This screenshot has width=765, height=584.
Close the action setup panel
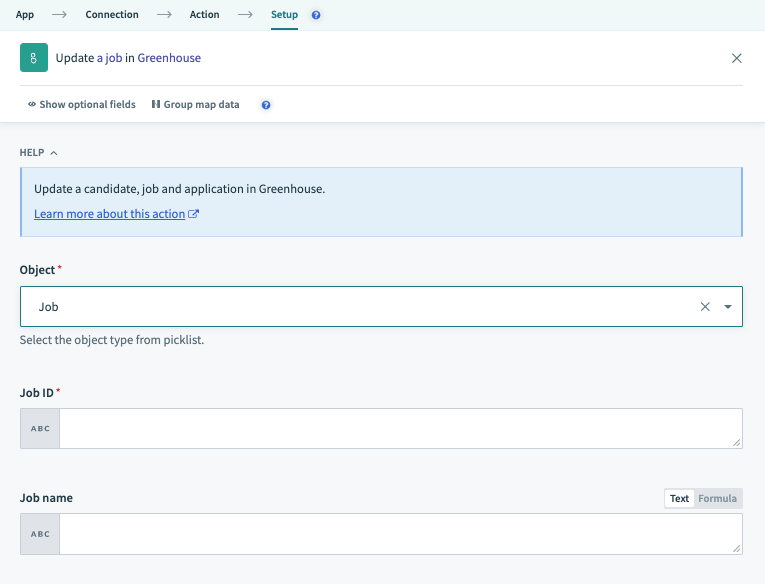pos(737,58)
